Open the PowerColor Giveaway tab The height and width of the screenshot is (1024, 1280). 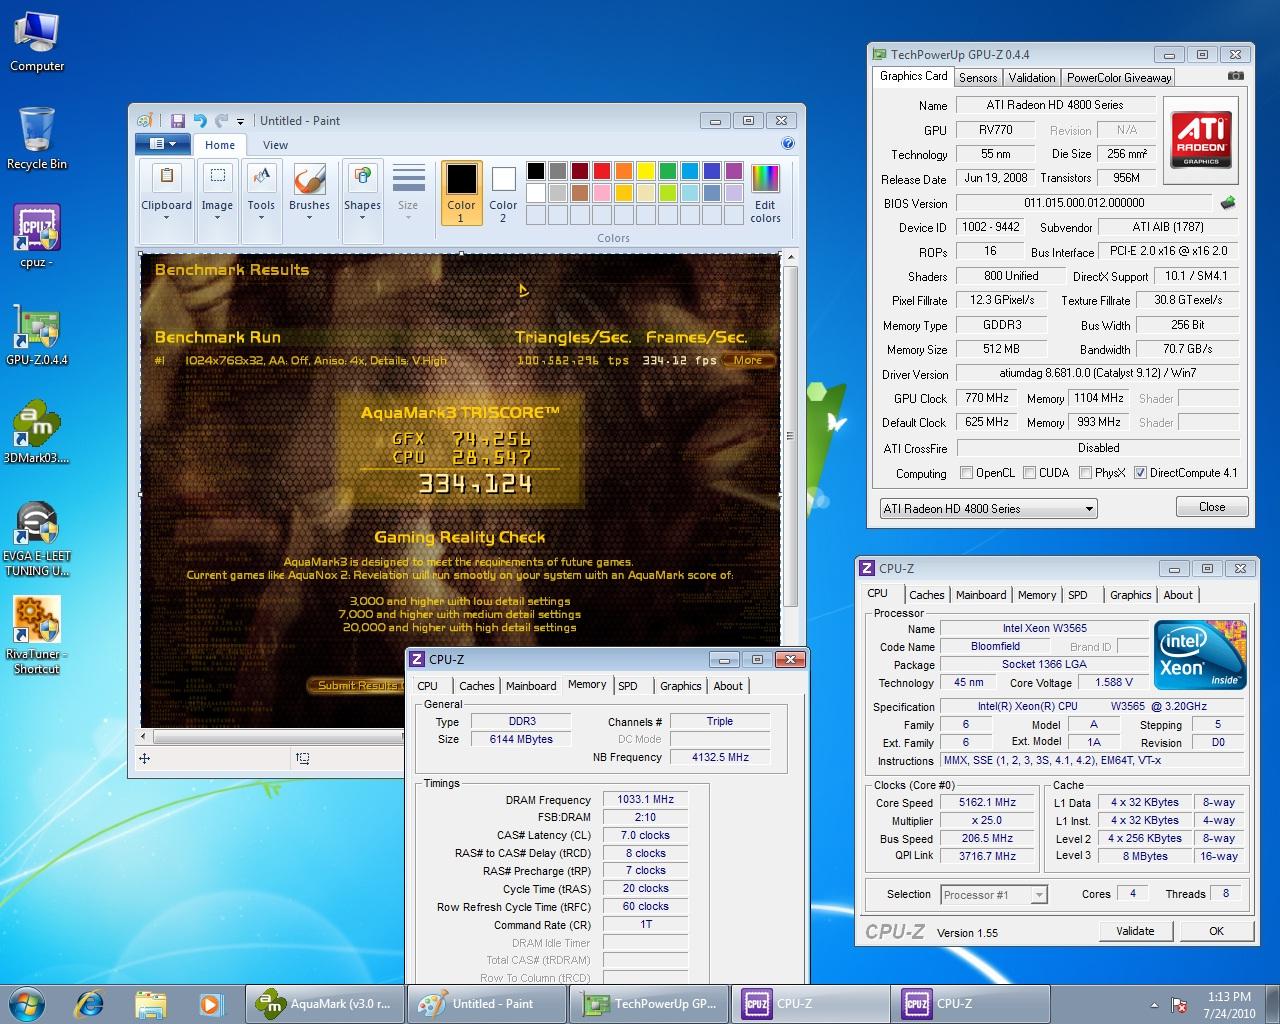(x=1118, y=77)
